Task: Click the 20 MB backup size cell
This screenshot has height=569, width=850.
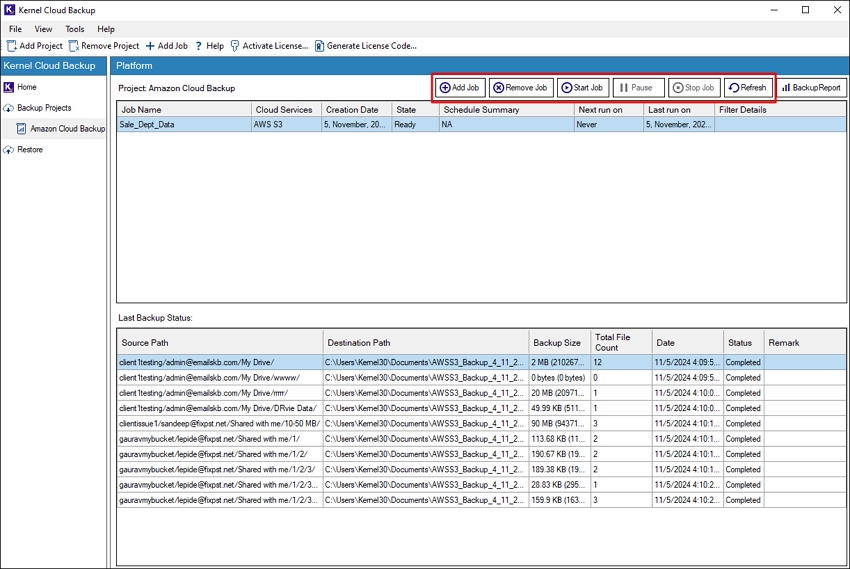Action: tap(559, 393)
